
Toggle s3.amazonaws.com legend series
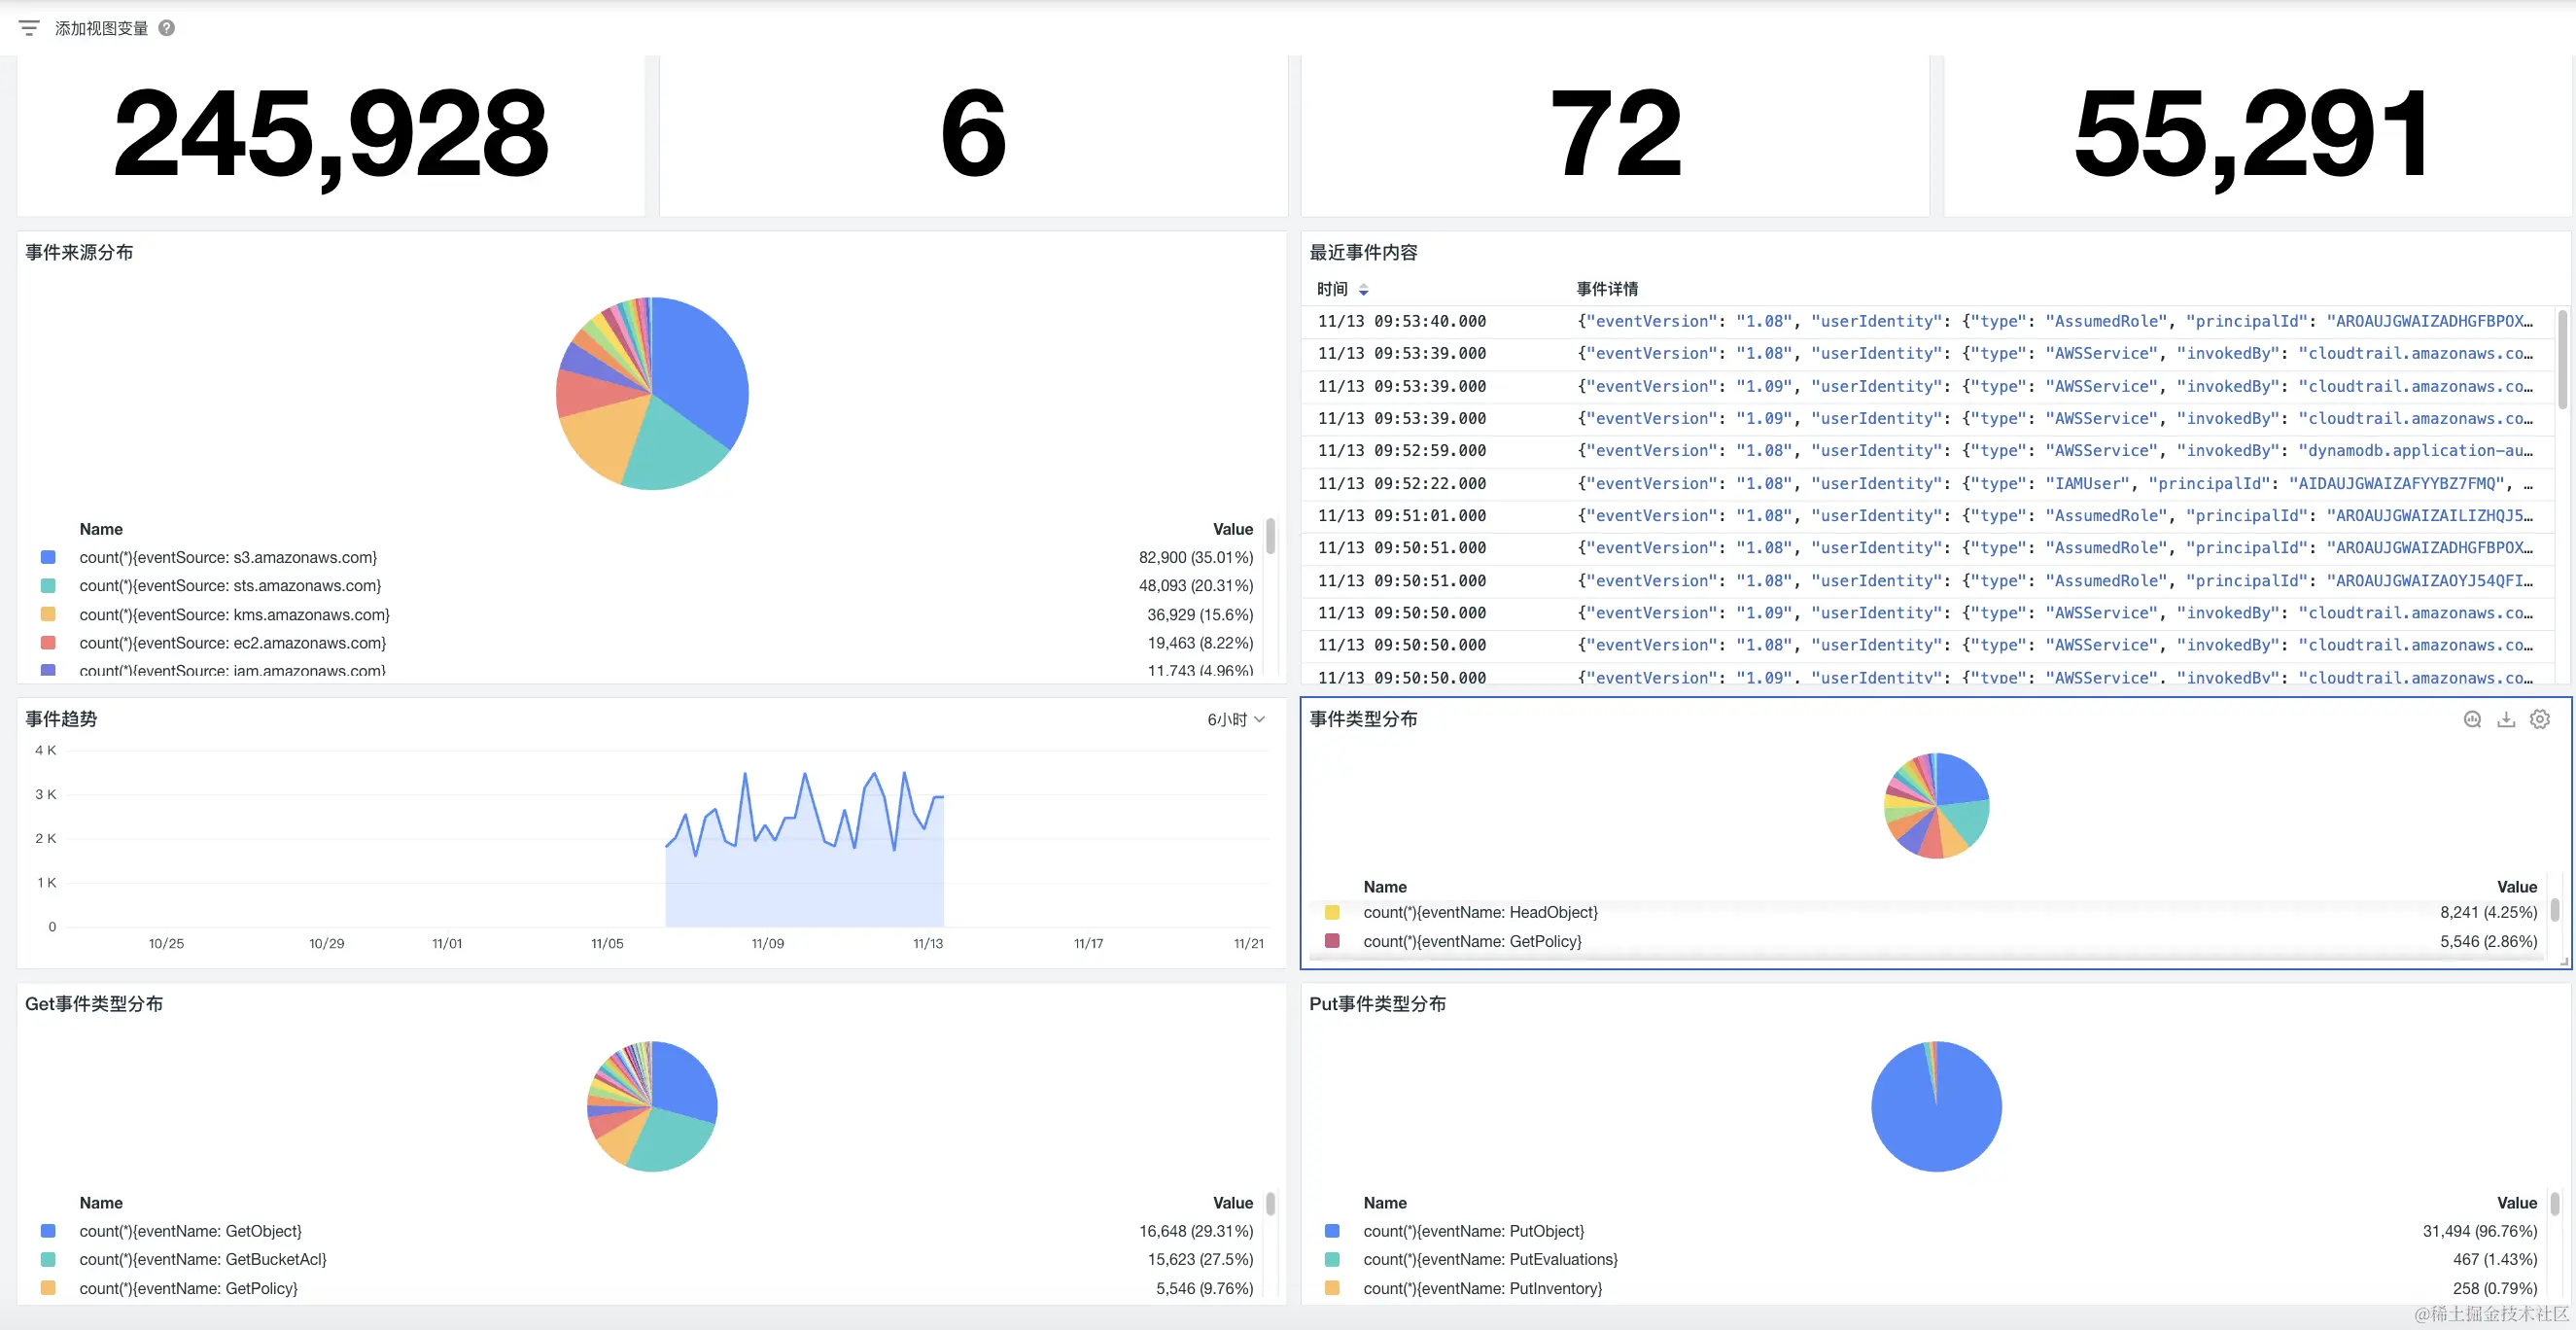(228, 557)
